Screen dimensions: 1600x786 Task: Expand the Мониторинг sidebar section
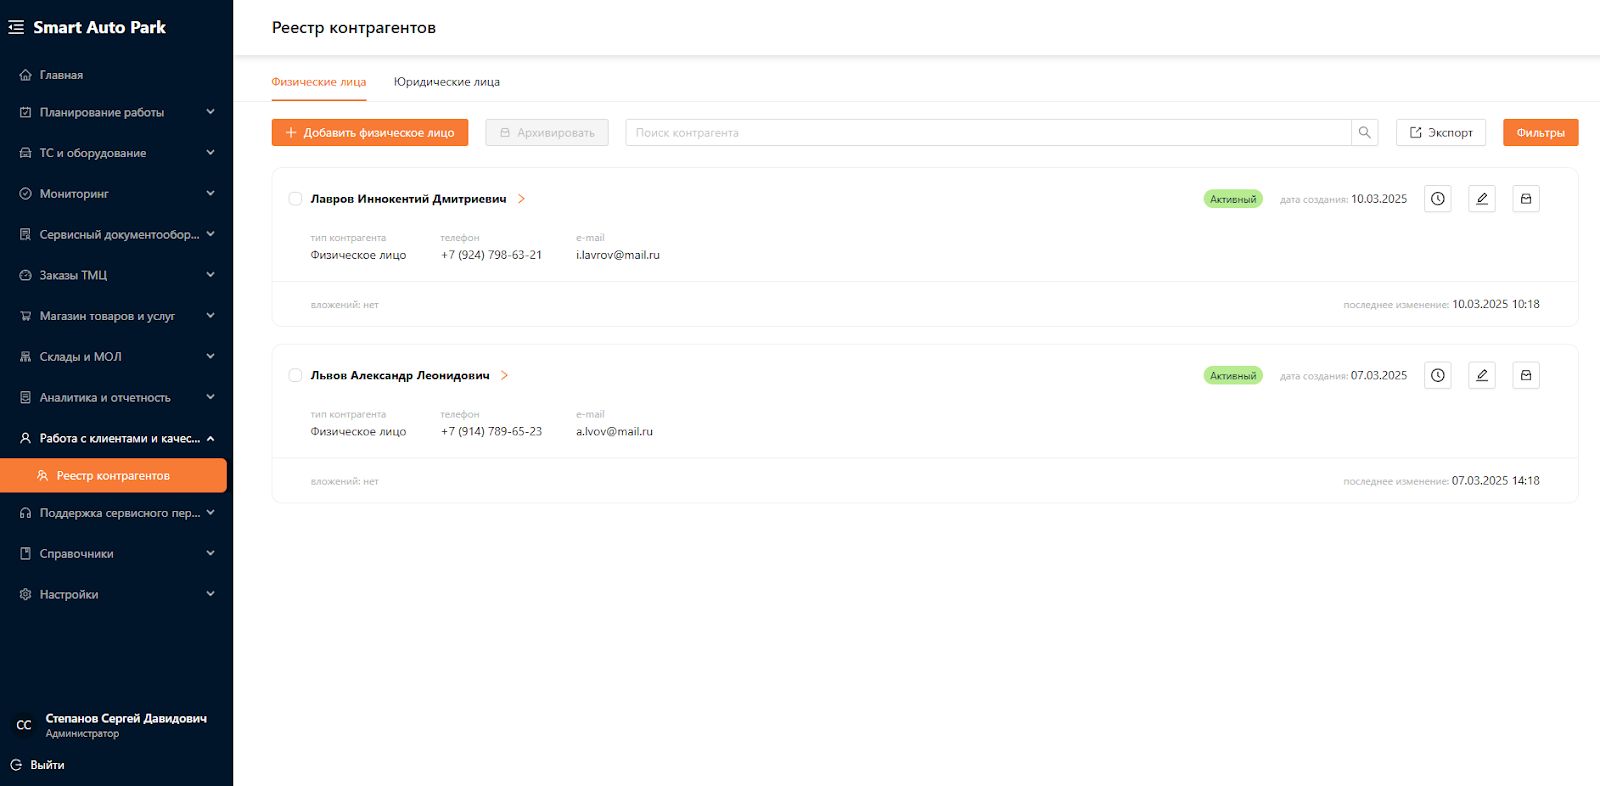[115, 194]
